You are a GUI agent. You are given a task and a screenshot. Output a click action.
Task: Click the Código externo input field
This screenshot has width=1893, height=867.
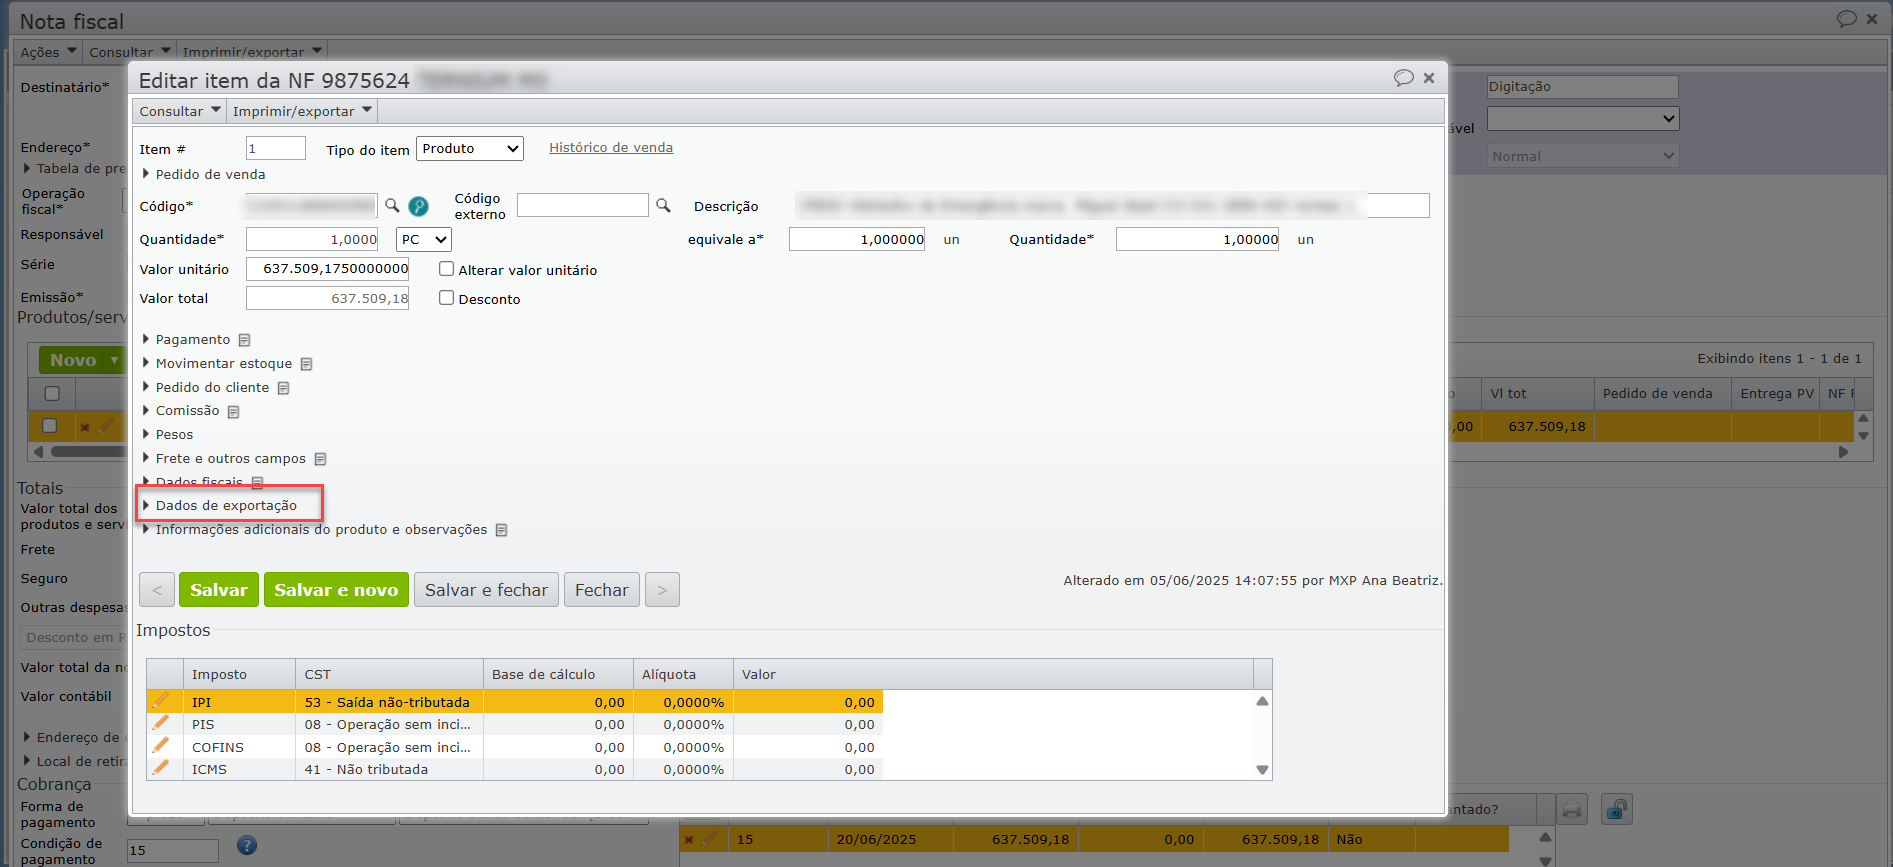pyautogui.click(x=583, y=205)
